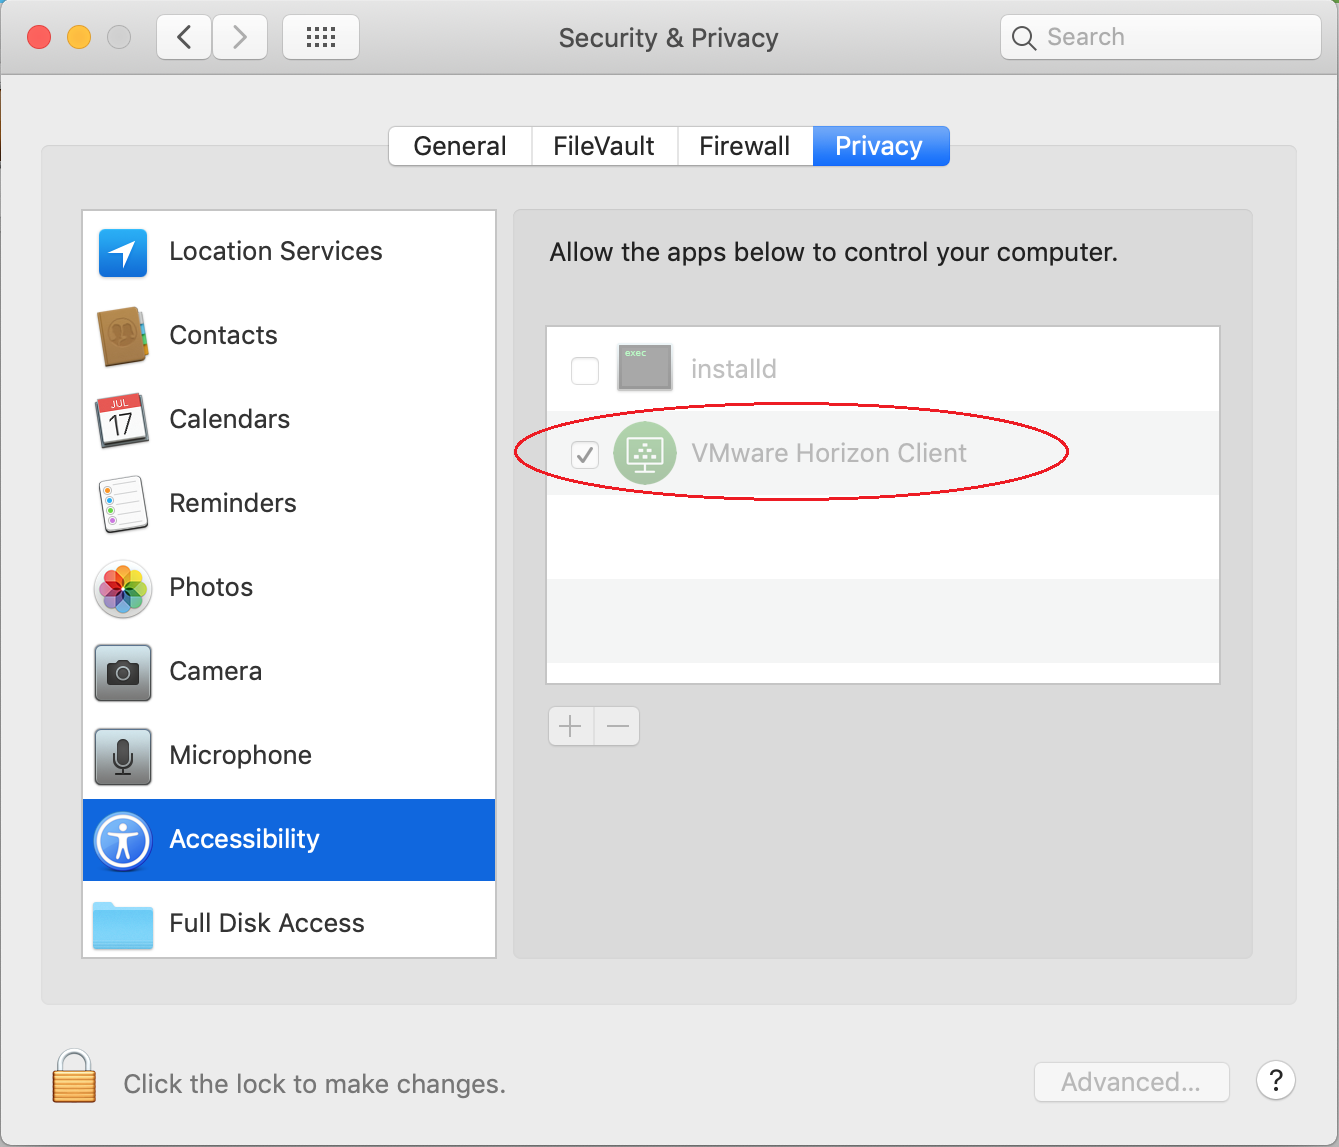Click the Calendars icon in the sidebar
1339x1147 pixels.
pos(122,421)
